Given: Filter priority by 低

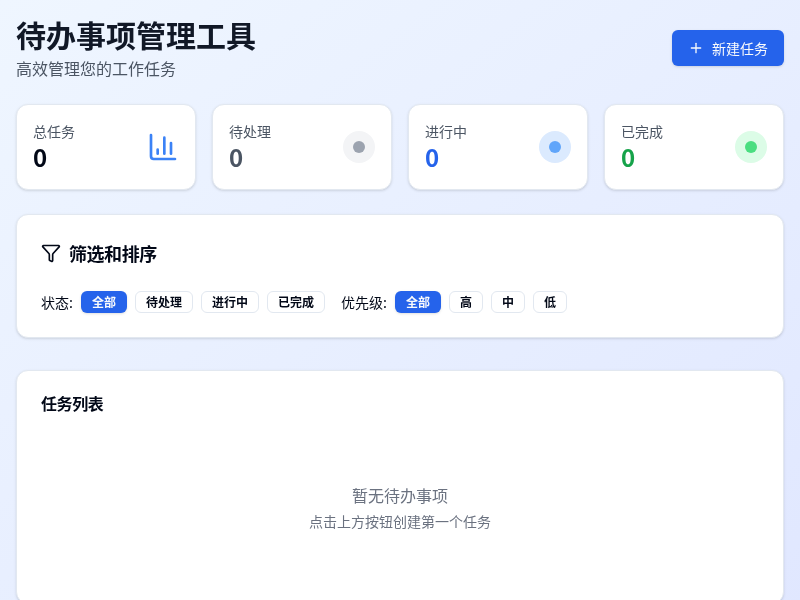Looking at the screenshot, I should [549, 302].
